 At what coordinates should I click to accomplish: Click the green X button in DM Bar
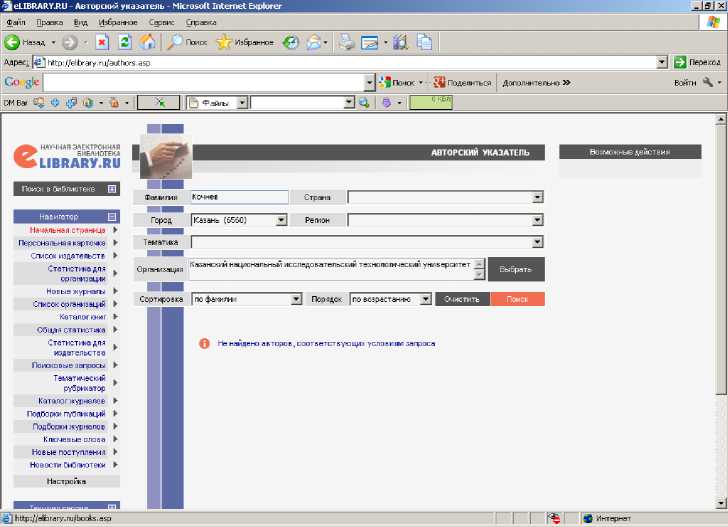[158, 103]
